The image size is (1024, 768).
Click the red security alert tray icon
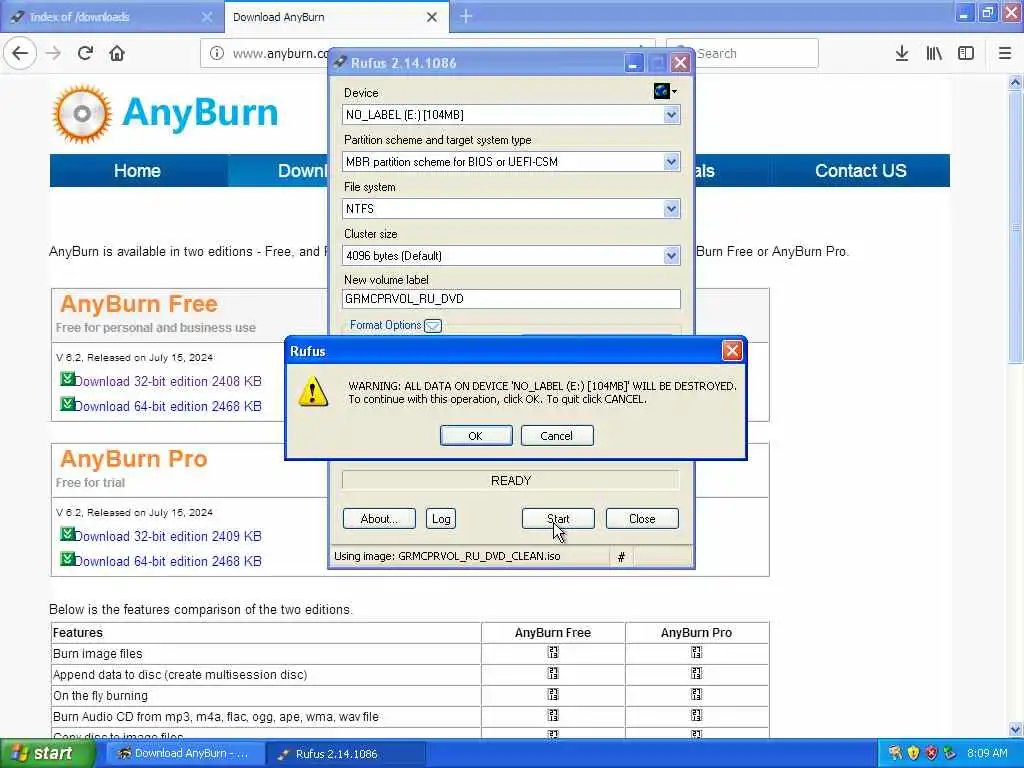pyautogui.click(x=931, y=753)
